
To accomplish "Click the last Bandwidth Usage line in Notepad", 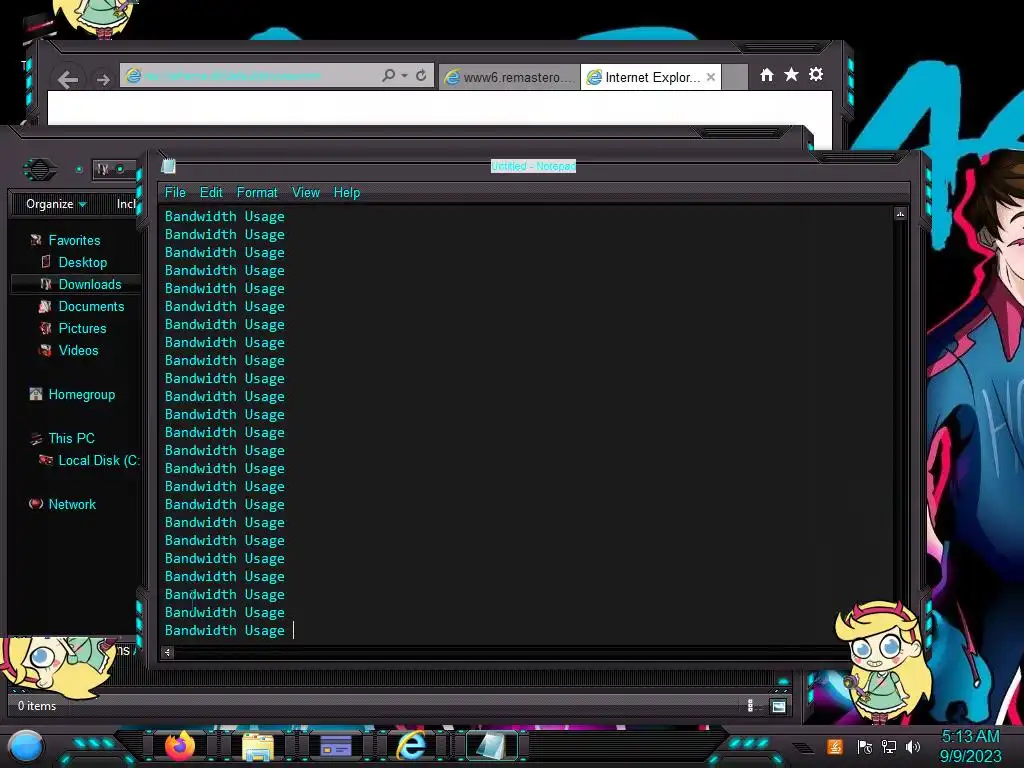I will pyautogui.click(x=225, y=630).
